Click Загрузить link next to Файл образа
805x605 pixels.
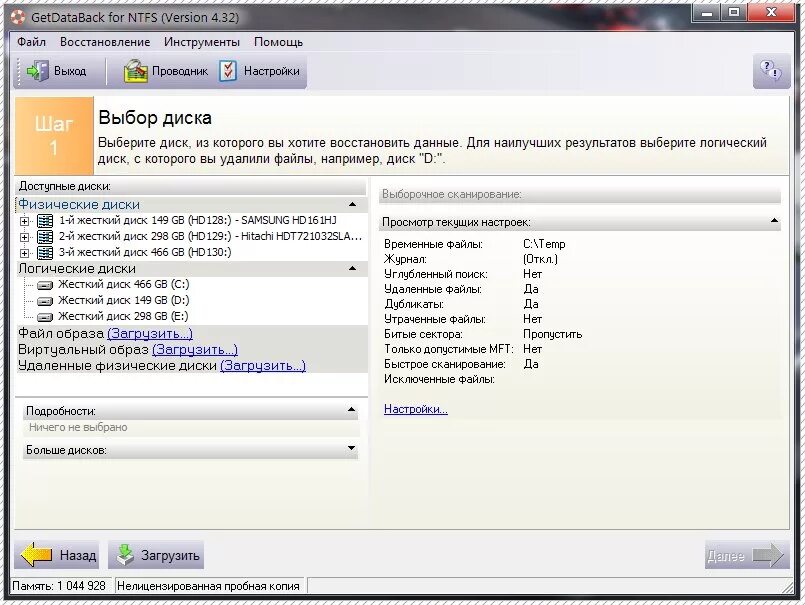150,333
